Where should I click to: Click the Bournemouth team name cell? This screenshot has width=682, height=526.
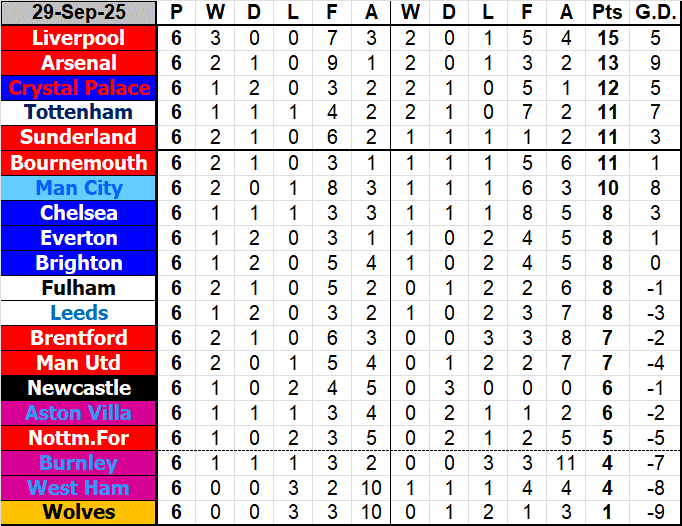tap(79, 163)
